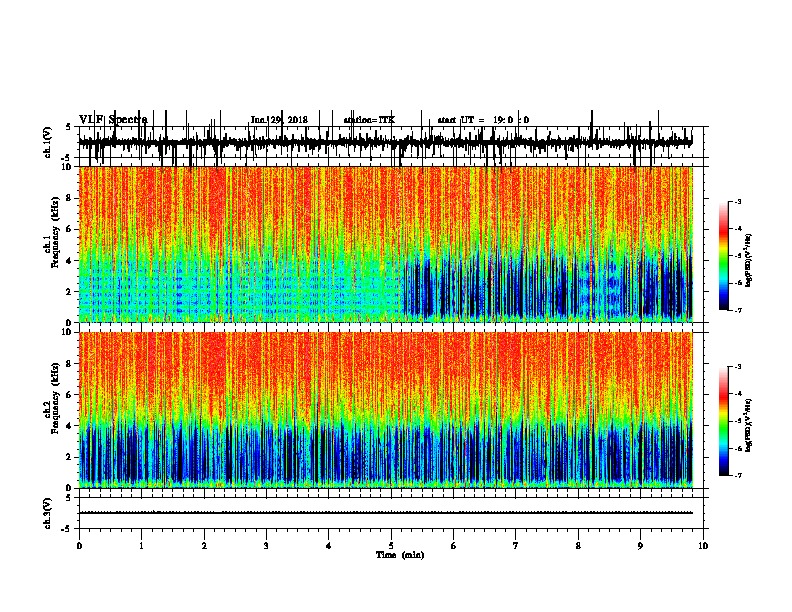The width and height of the screenshot is (792, 612).
Task: Click the flat ch.3 voltage trace line
Action: [x=385, y=513]
